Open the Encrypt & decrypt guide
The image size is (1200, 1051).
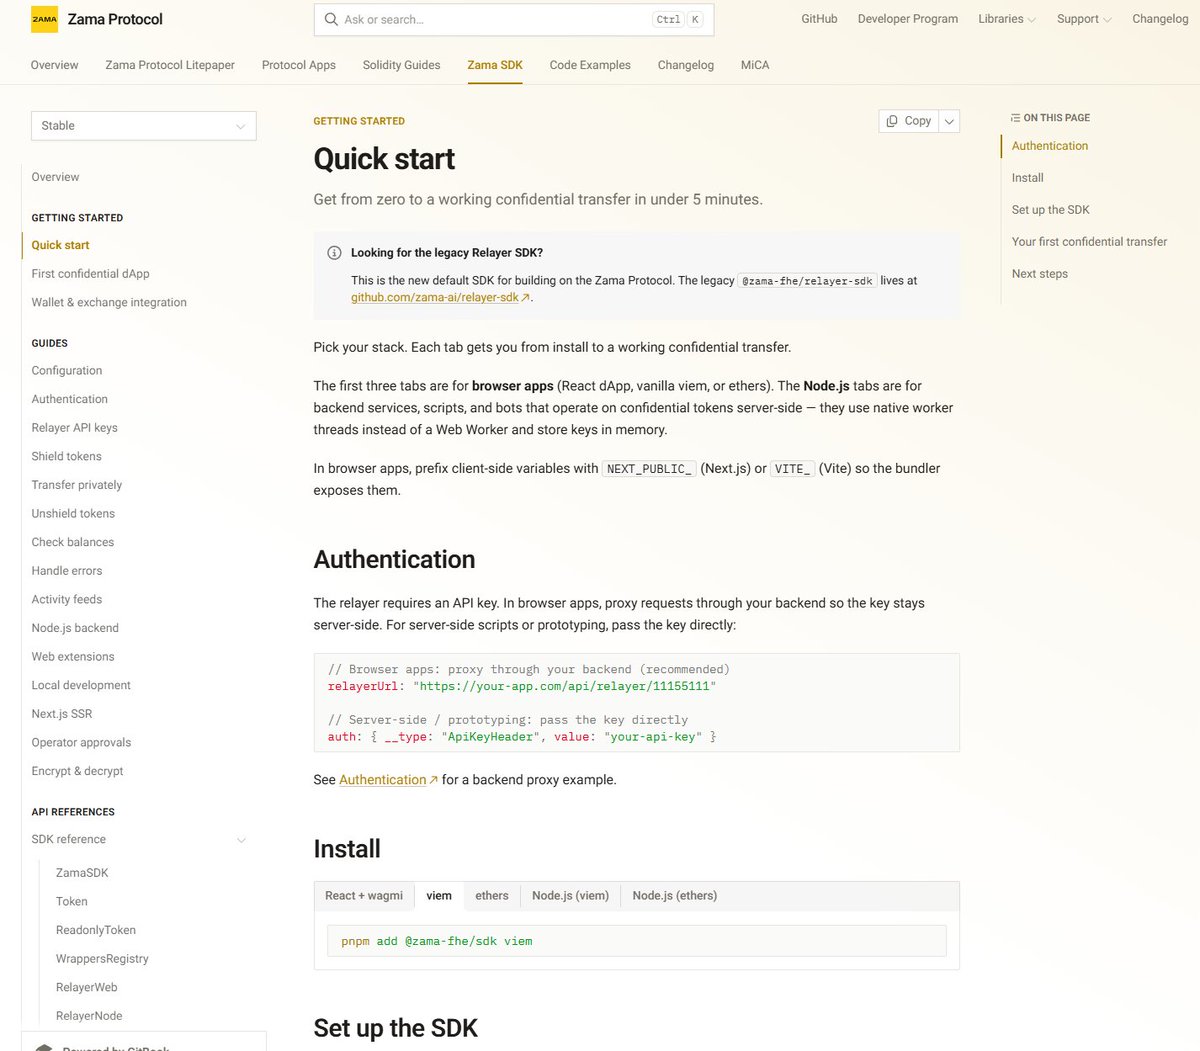point(77,772)
